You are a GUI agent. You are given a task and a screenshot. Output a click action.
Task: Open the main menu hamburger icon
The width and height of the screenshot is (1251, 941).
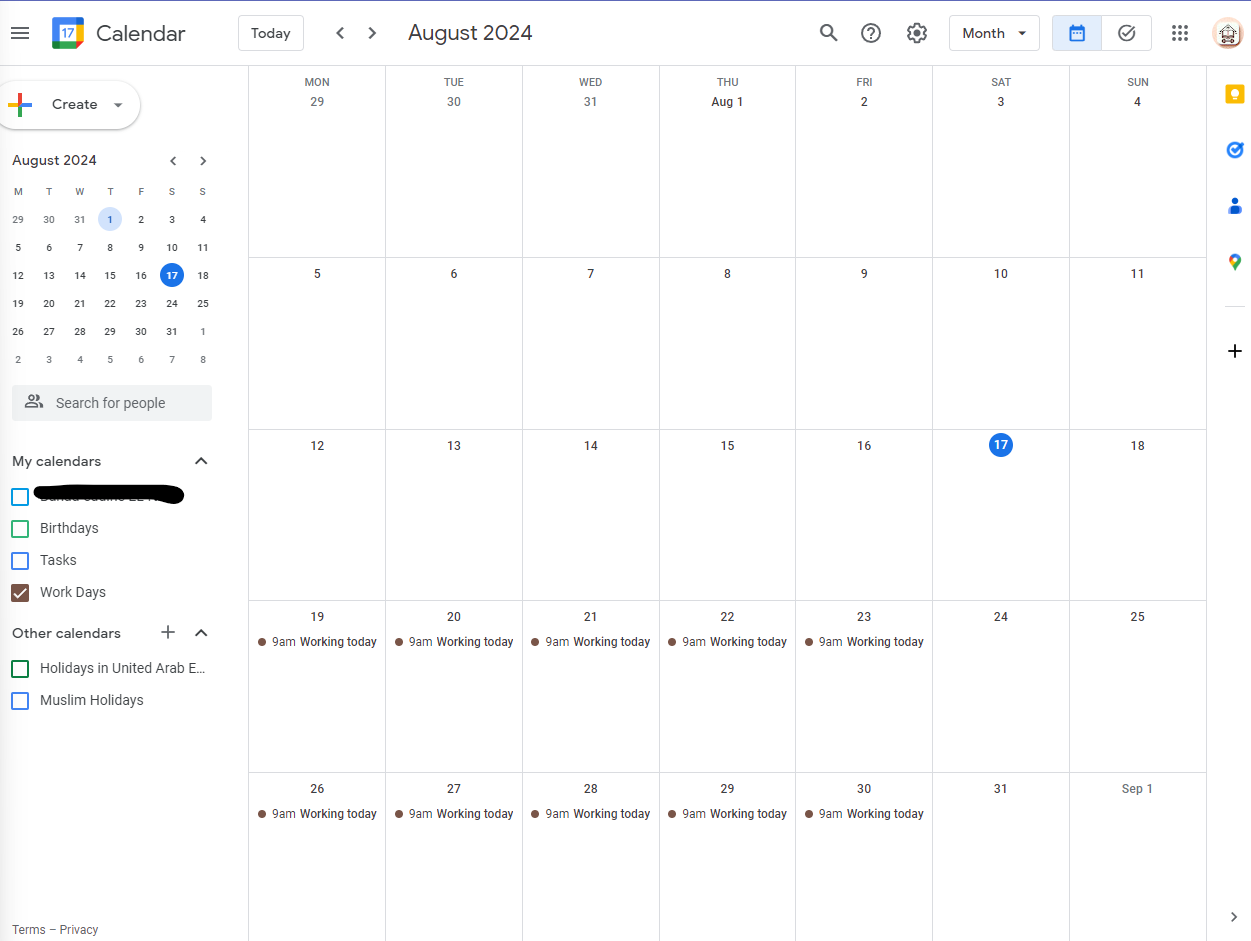point(20,33)
